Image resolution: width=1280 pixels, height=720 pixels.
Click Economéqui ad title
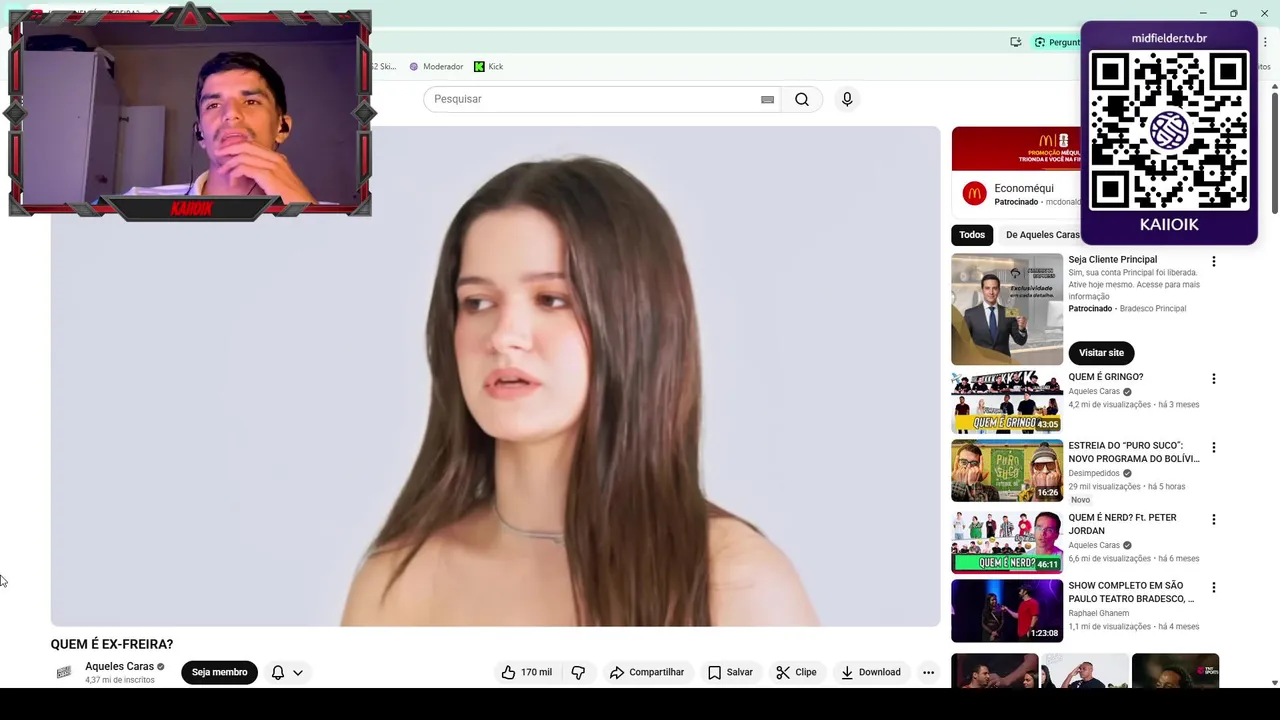pos(1024,188)
